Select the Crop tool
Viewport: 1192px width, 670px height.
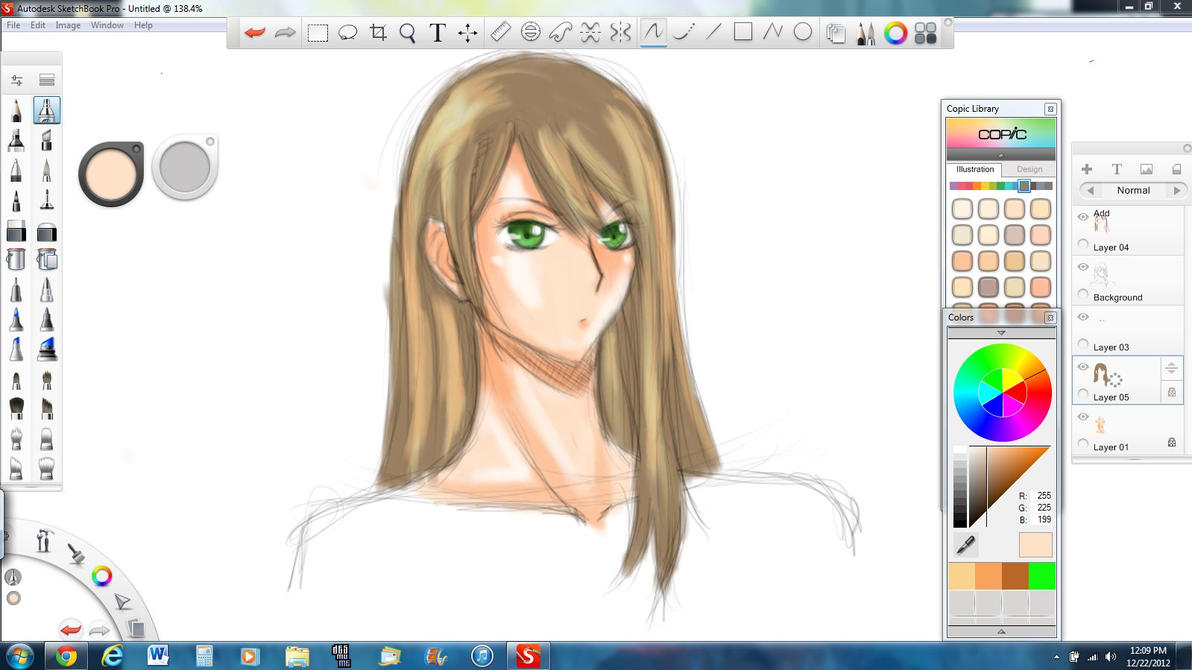378,33
